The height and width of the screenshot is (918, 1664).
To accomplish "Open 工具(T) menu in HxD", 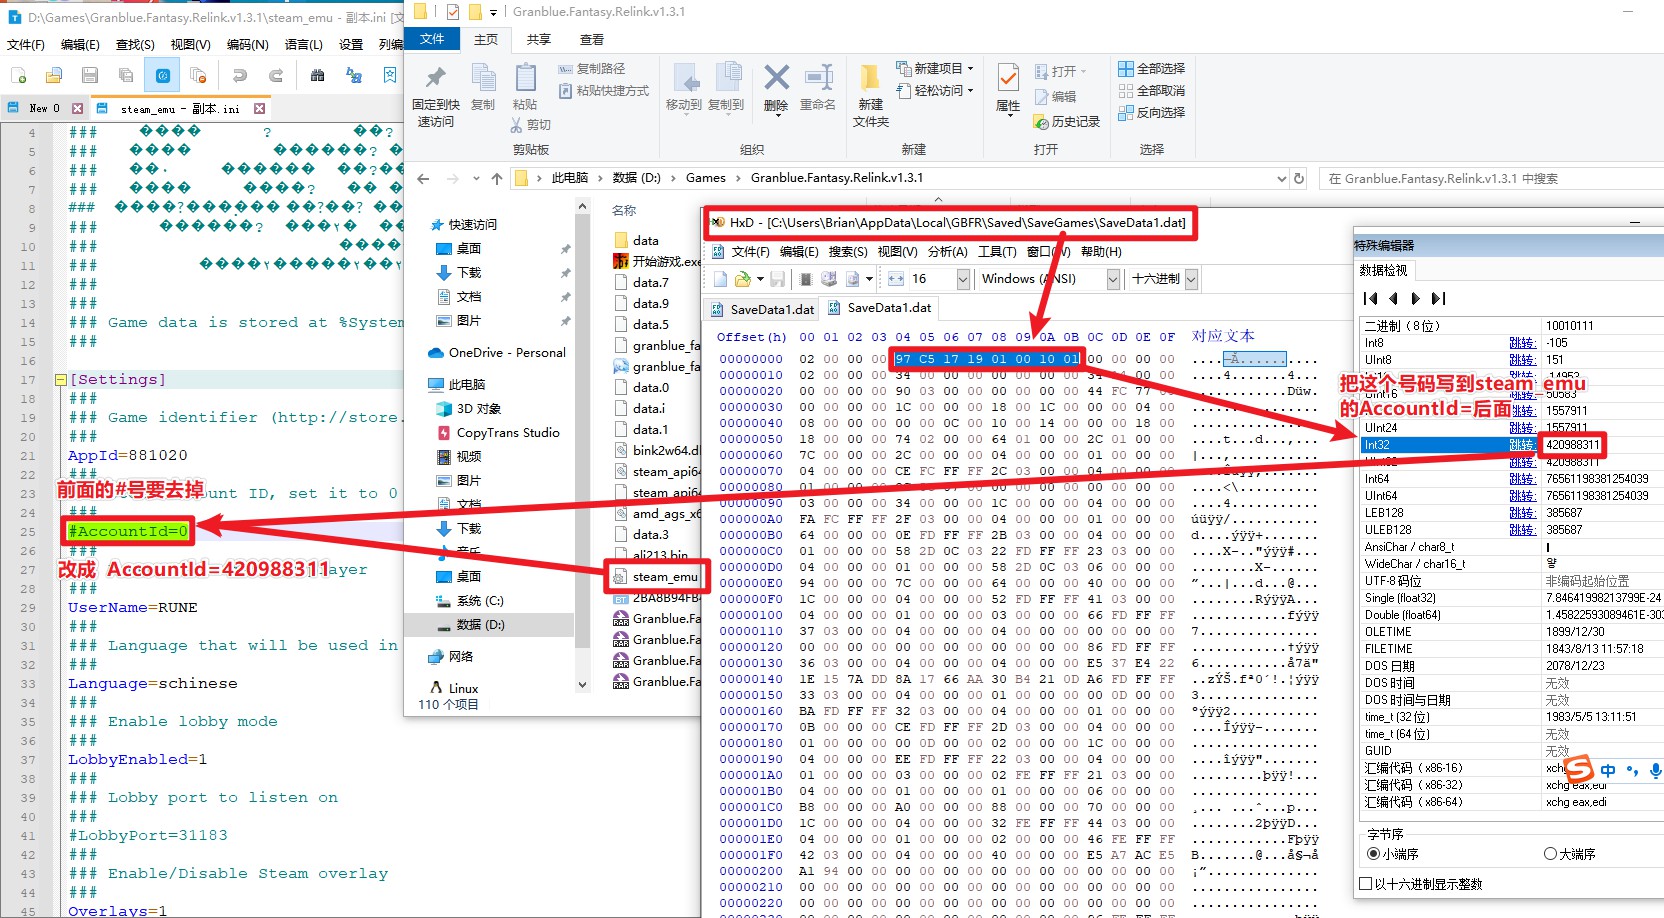I will (997, 252).
